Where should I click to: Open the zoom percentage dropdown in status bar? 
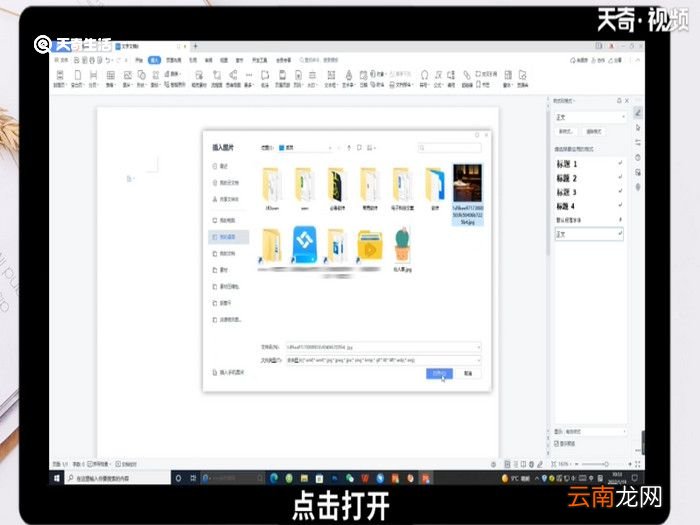(x=566, y=464)
